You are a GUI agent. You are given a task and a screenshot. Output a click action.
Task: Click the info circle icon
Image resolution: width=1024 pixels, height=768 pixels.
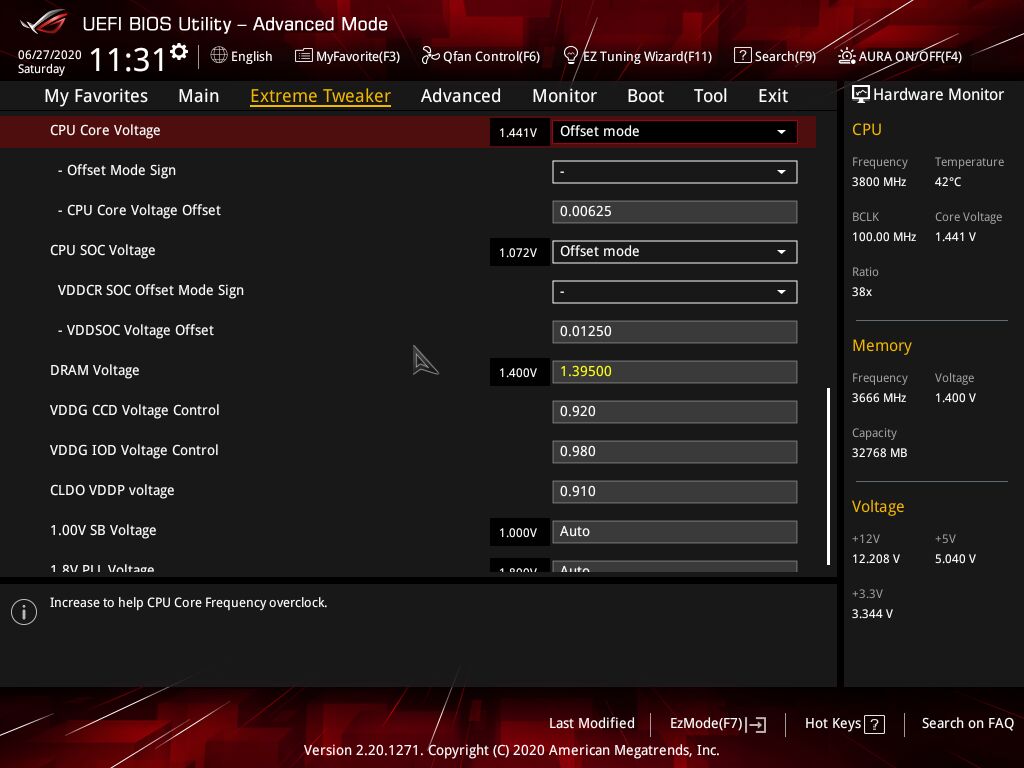point(24,612)
